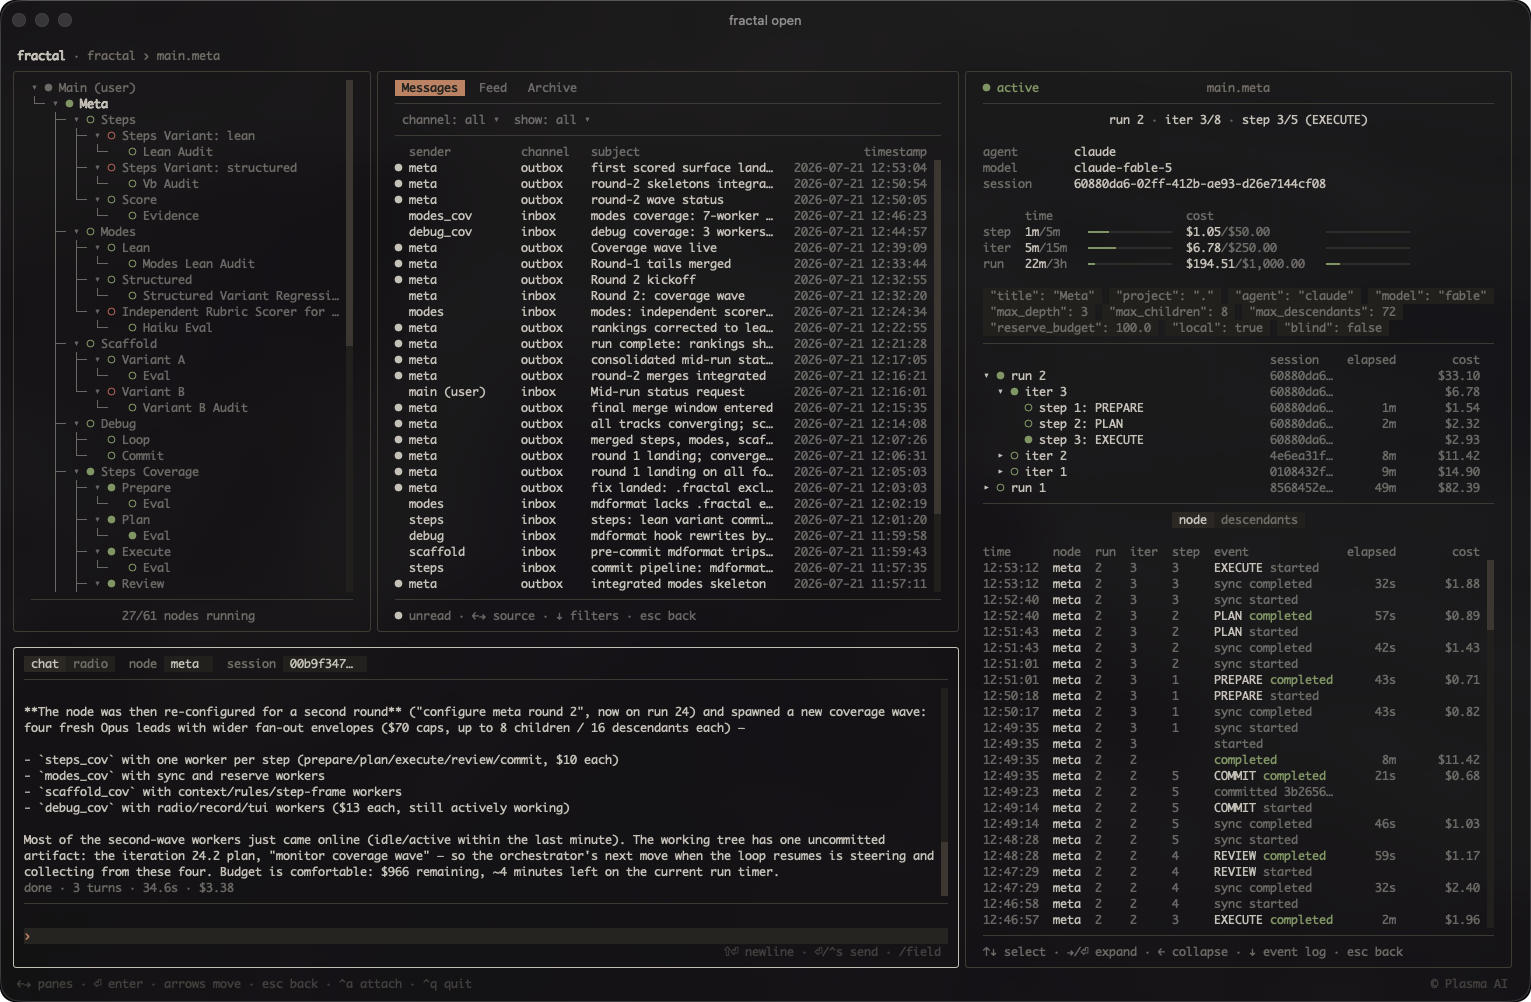Click the green dot beside Prepare
1531x1002 pixels.
[x=111, y=488]
